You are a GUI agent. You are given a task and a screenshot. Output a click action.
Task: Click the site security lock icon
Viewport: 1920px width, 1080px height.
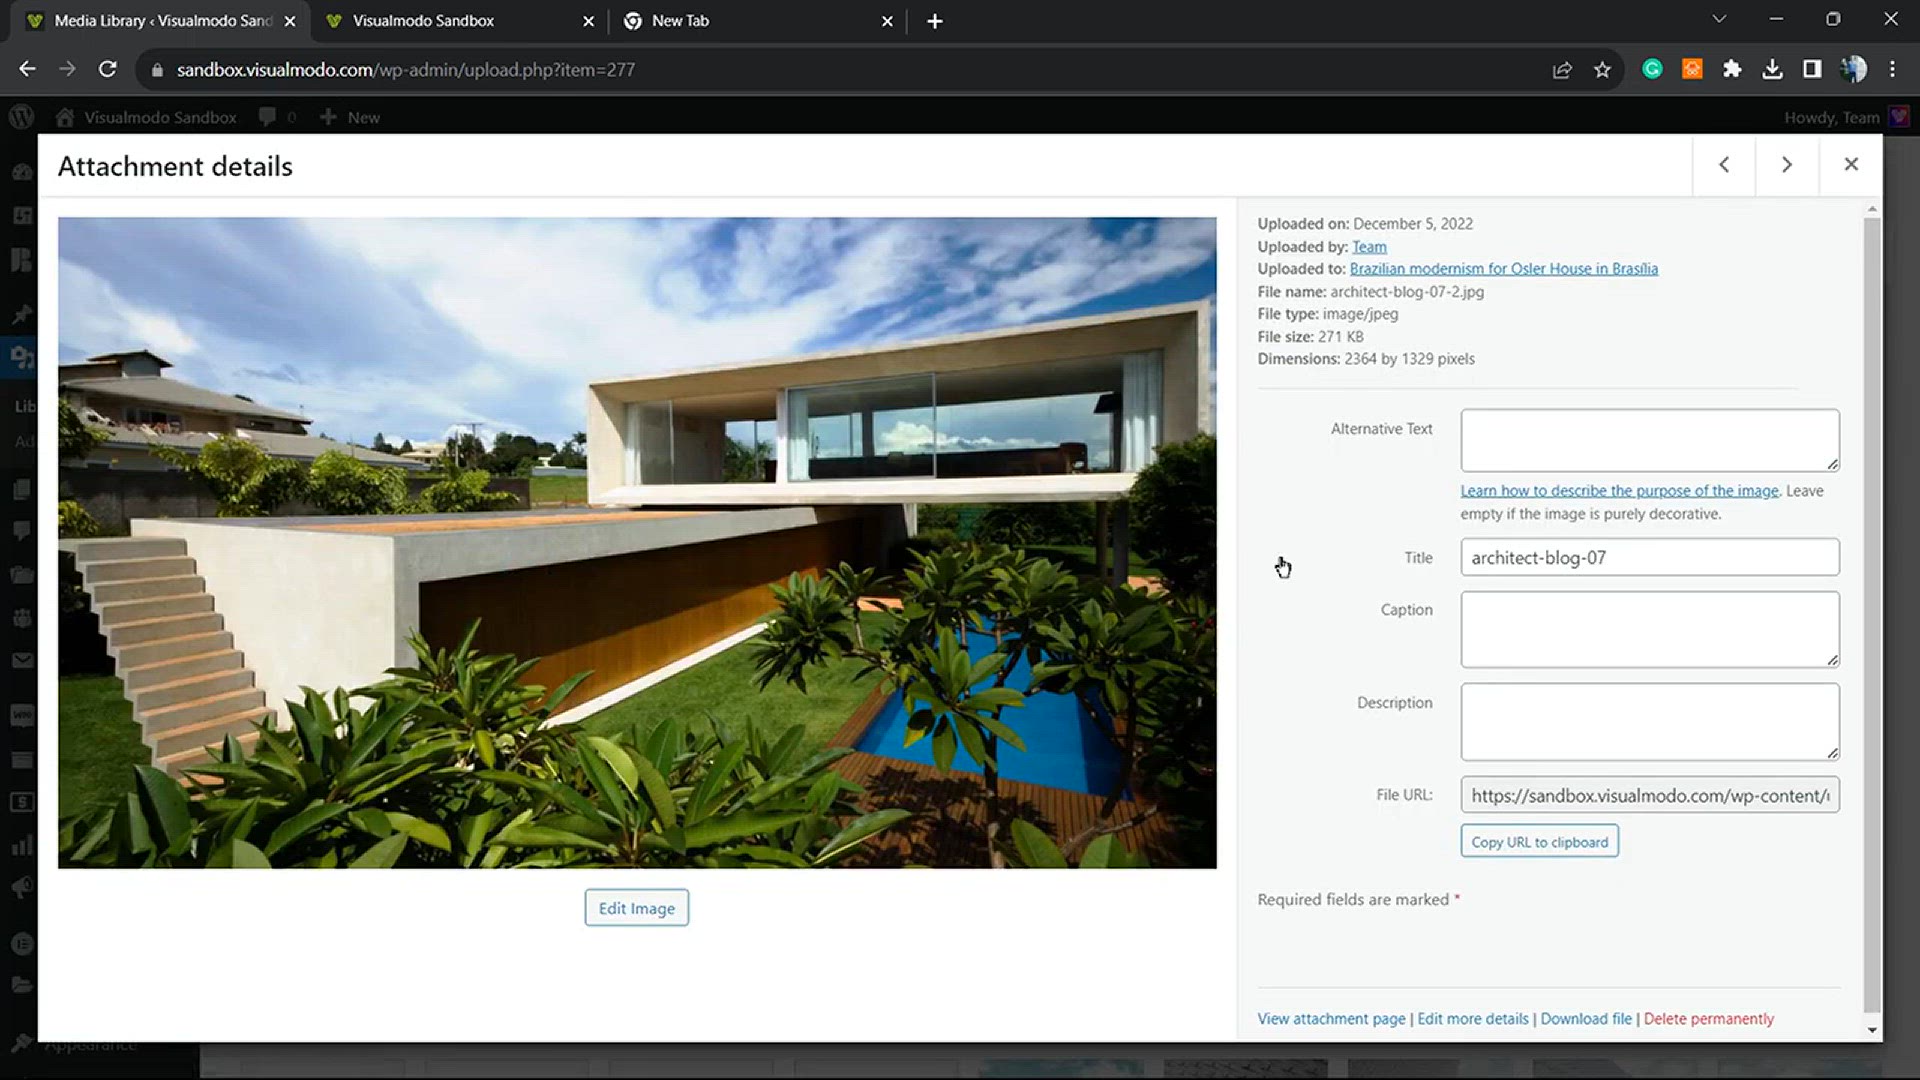[x=157, y=70]
